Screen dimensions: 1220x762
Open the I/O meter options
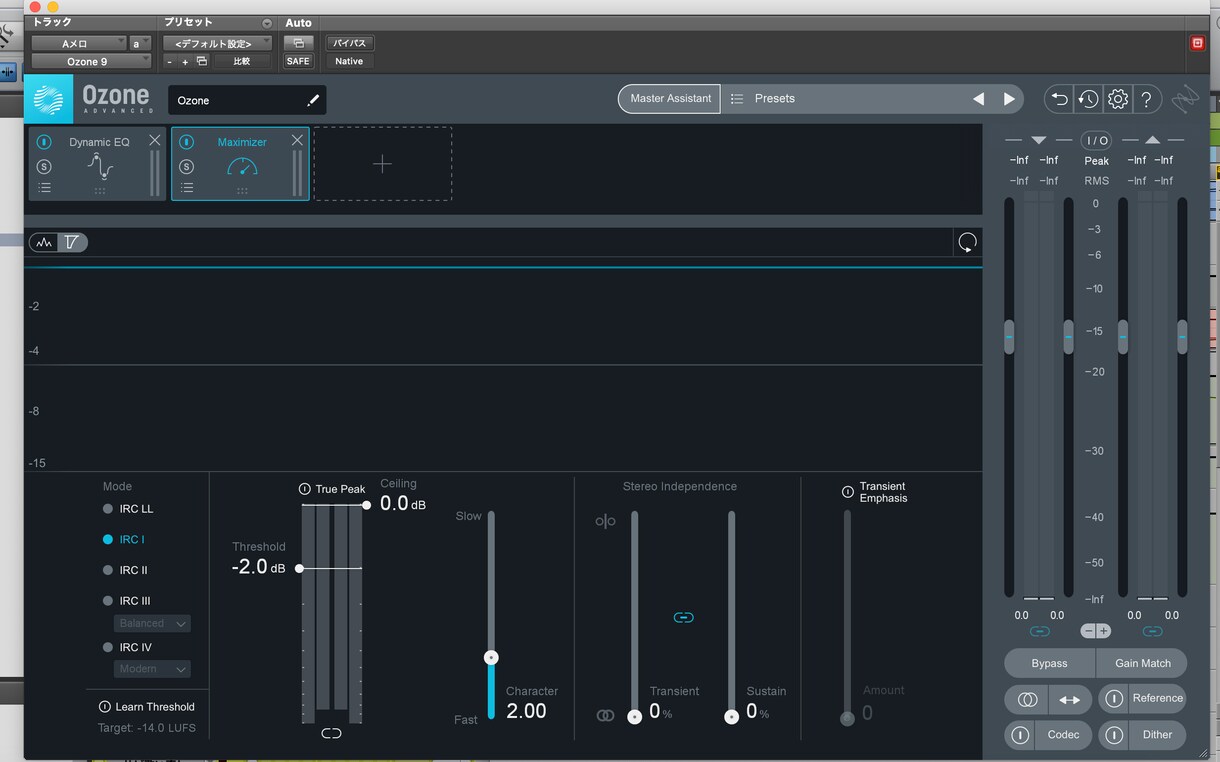1097,141
